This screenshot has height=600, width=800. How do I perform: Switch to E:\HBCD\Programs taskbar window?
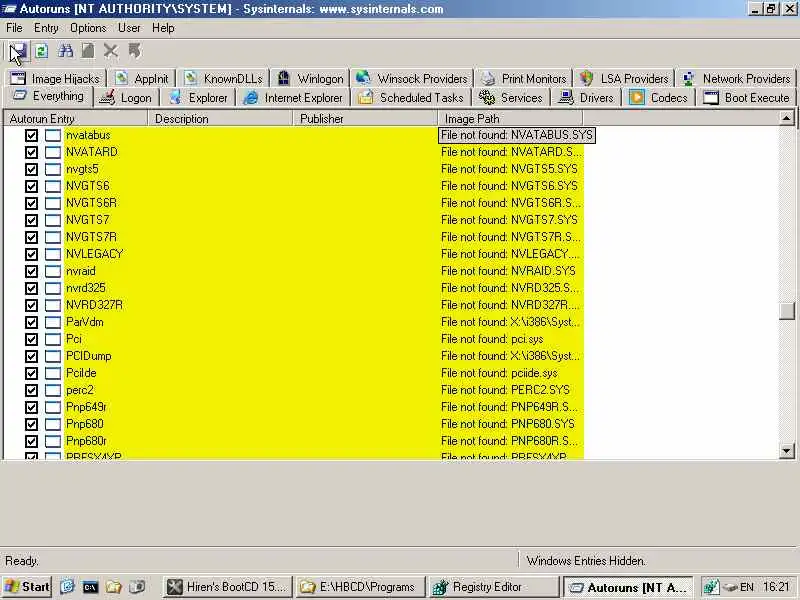click(x=360, y=587)
